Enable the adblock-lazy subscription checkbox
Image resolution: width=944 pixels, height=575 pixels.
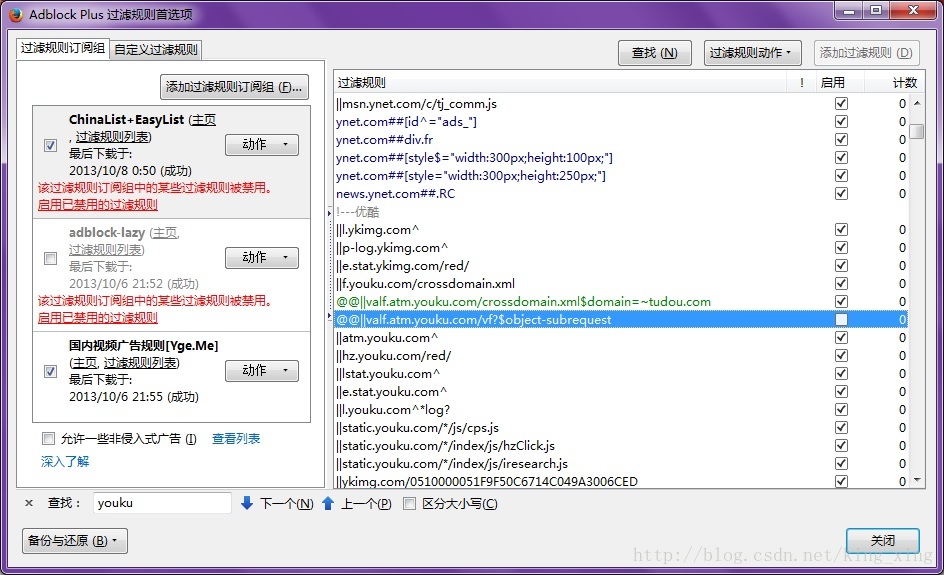click(x=51, y=258)
